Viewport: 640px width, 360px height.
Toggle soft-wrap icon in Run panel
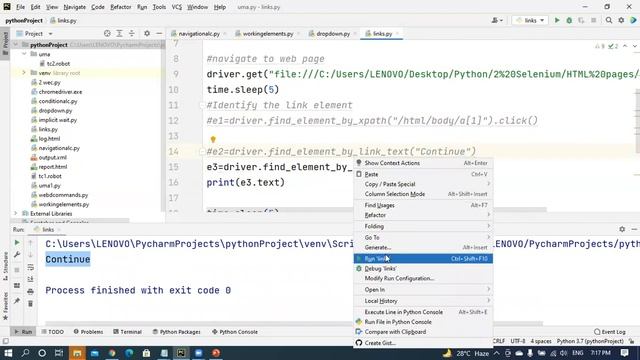(31, 267)
